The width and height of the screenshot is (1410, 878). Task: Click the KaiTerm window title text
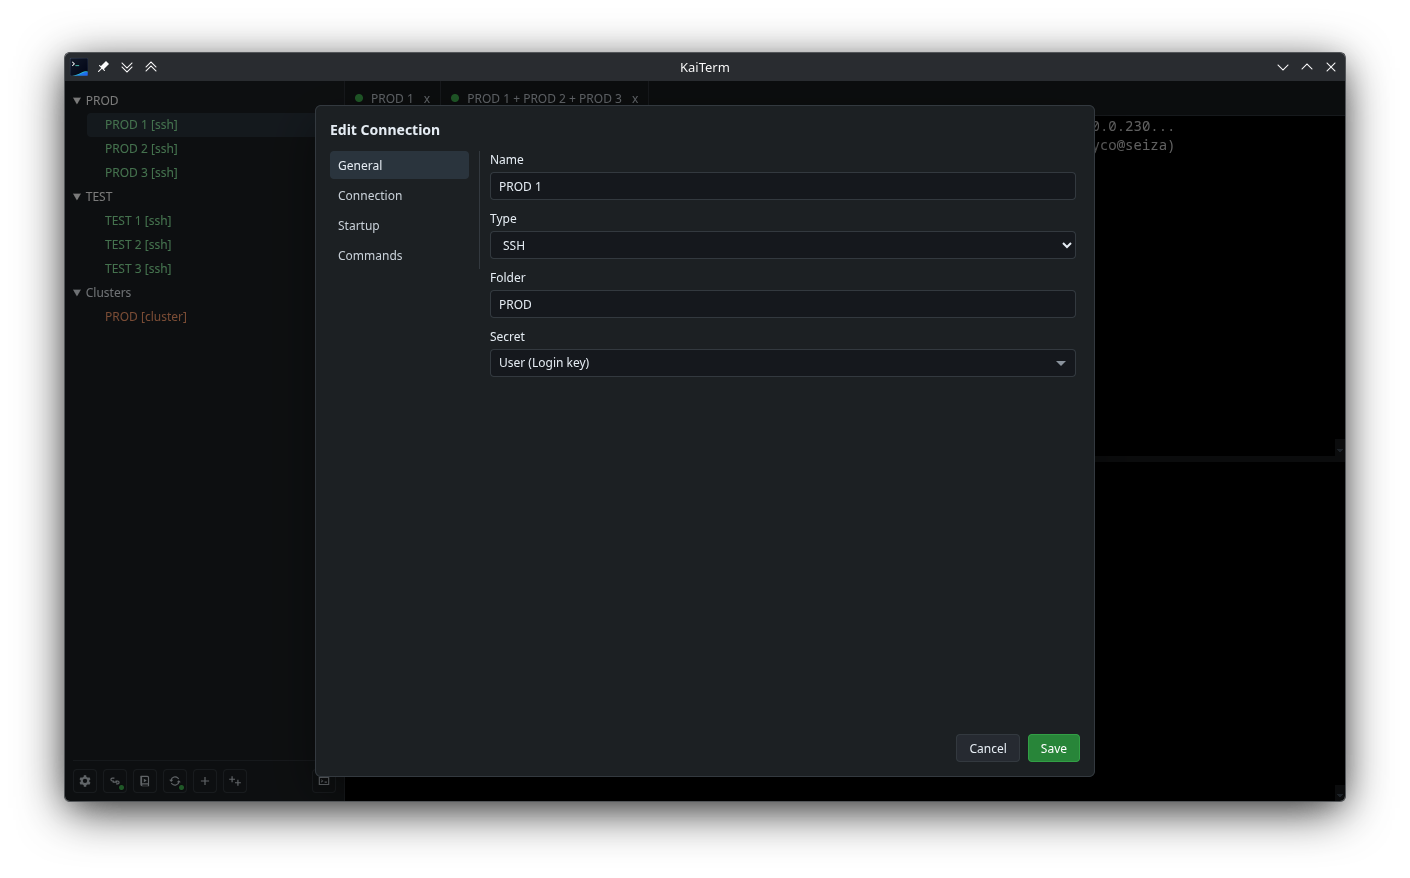(x=705, y=67)
